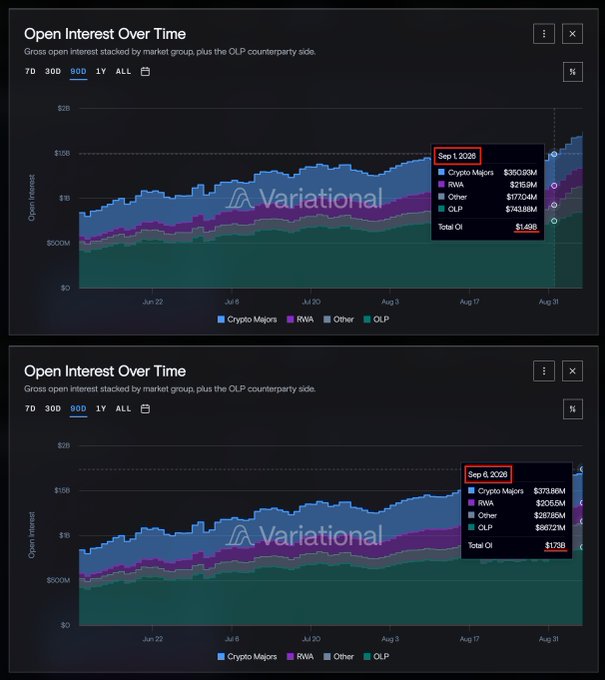Screen dimensions: 605x680
Task: Select ALL range in the bottom chart
Action: pos(123,409)
